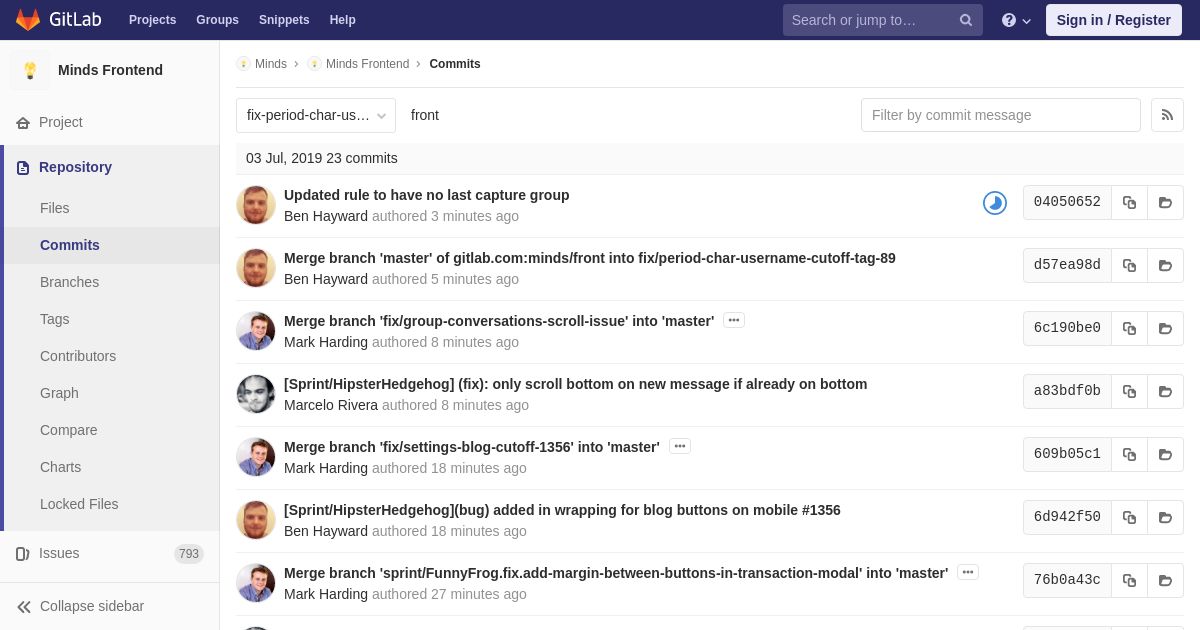Viewport: 1200px width, 630px height.
Task: Focus the Filter by commit message field
Action: click(x=1001, y=115)
